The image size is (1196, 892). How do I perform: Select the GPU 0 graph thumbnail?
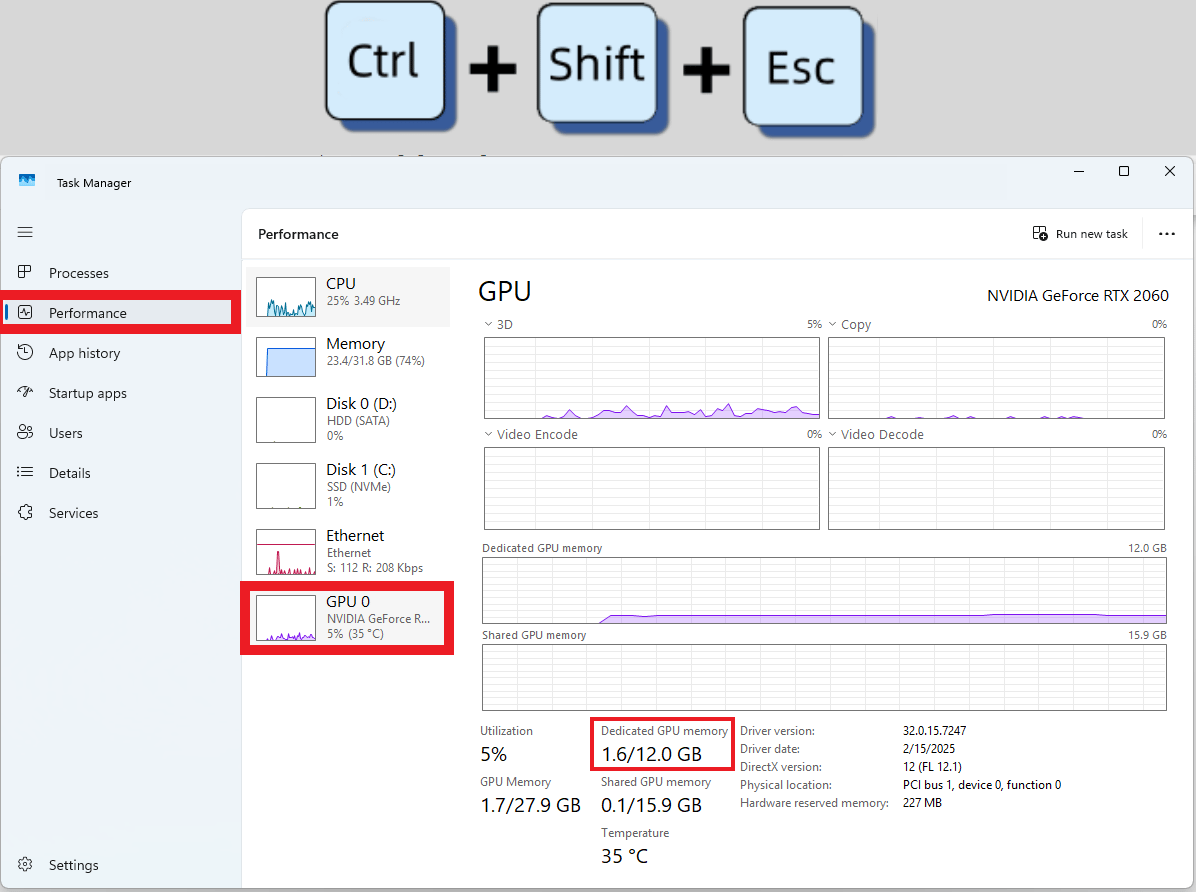point(286,618)
